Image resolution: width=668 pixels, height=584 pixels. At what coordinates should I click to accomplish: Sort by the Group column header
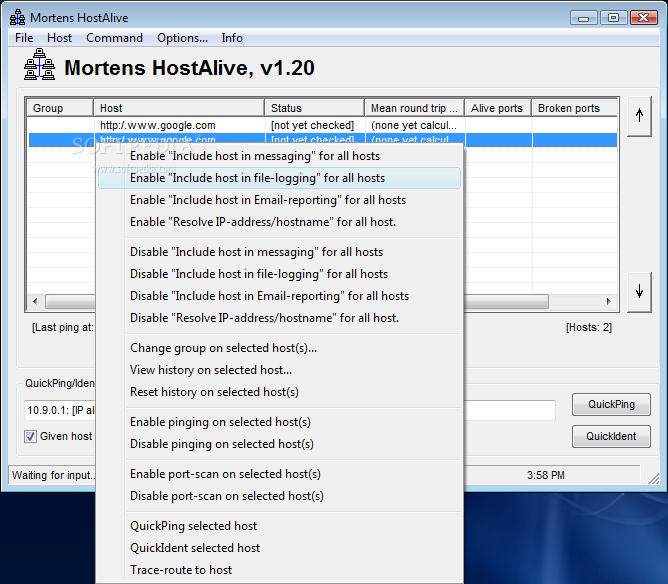60,108
